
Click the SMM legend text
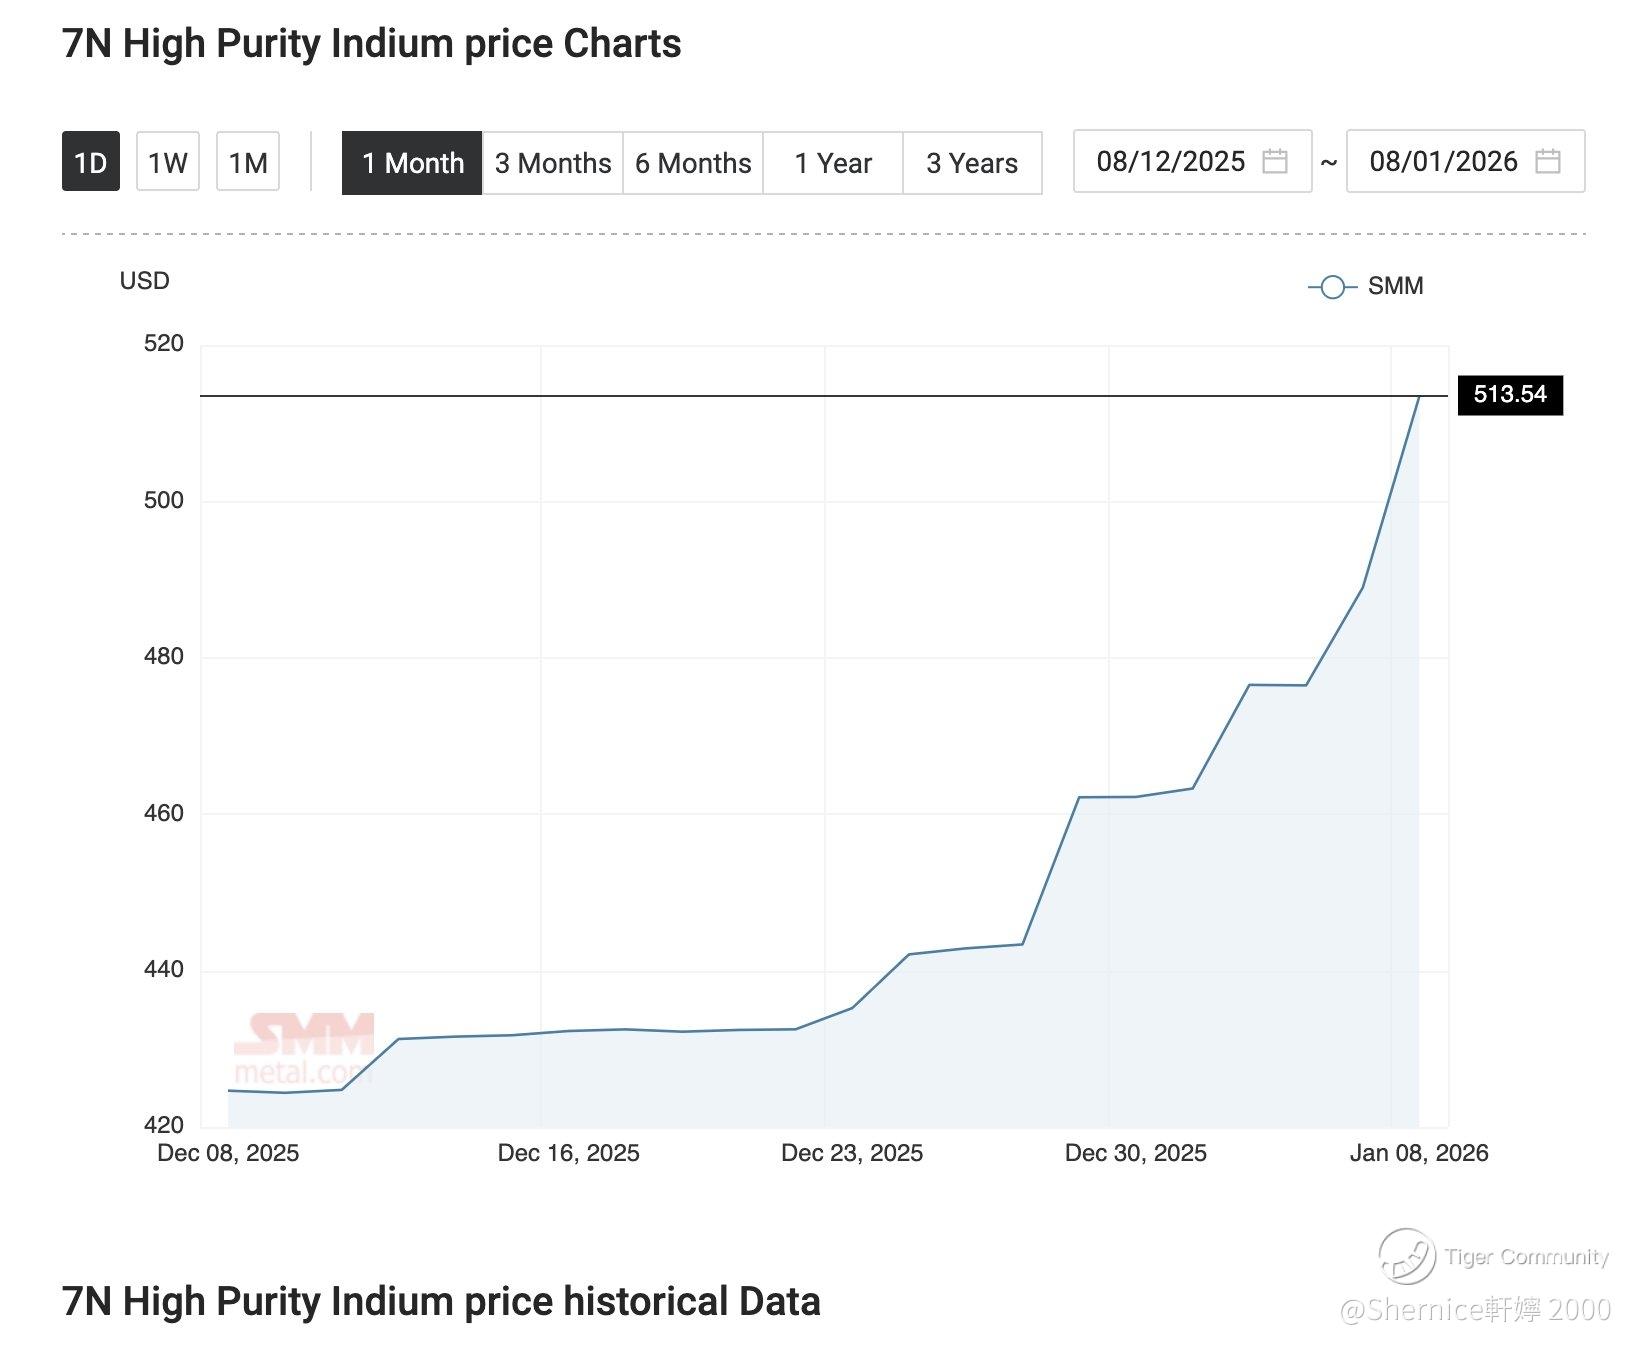coord(1395,286)
